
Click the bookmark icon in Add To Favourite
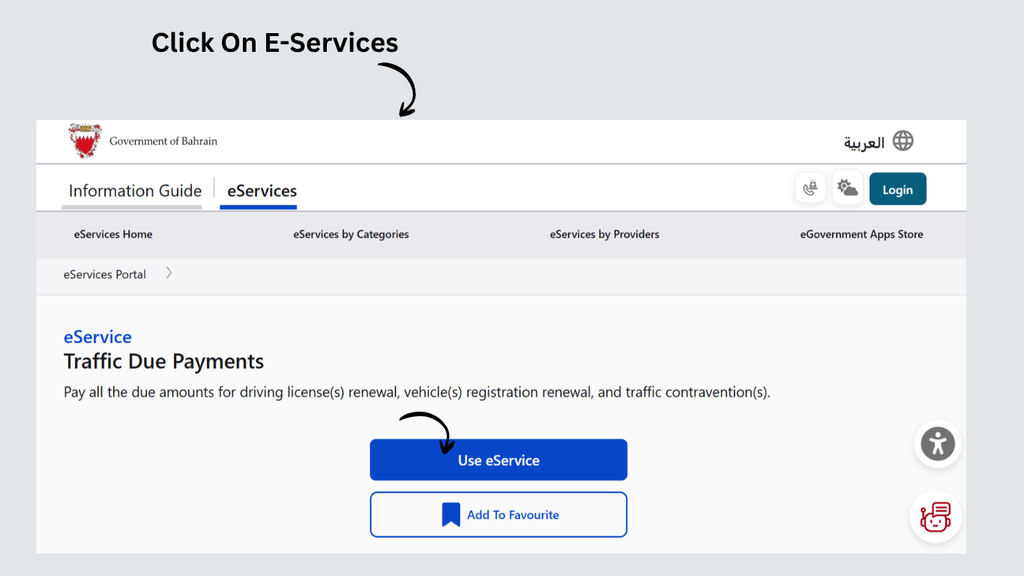[451, 515]
